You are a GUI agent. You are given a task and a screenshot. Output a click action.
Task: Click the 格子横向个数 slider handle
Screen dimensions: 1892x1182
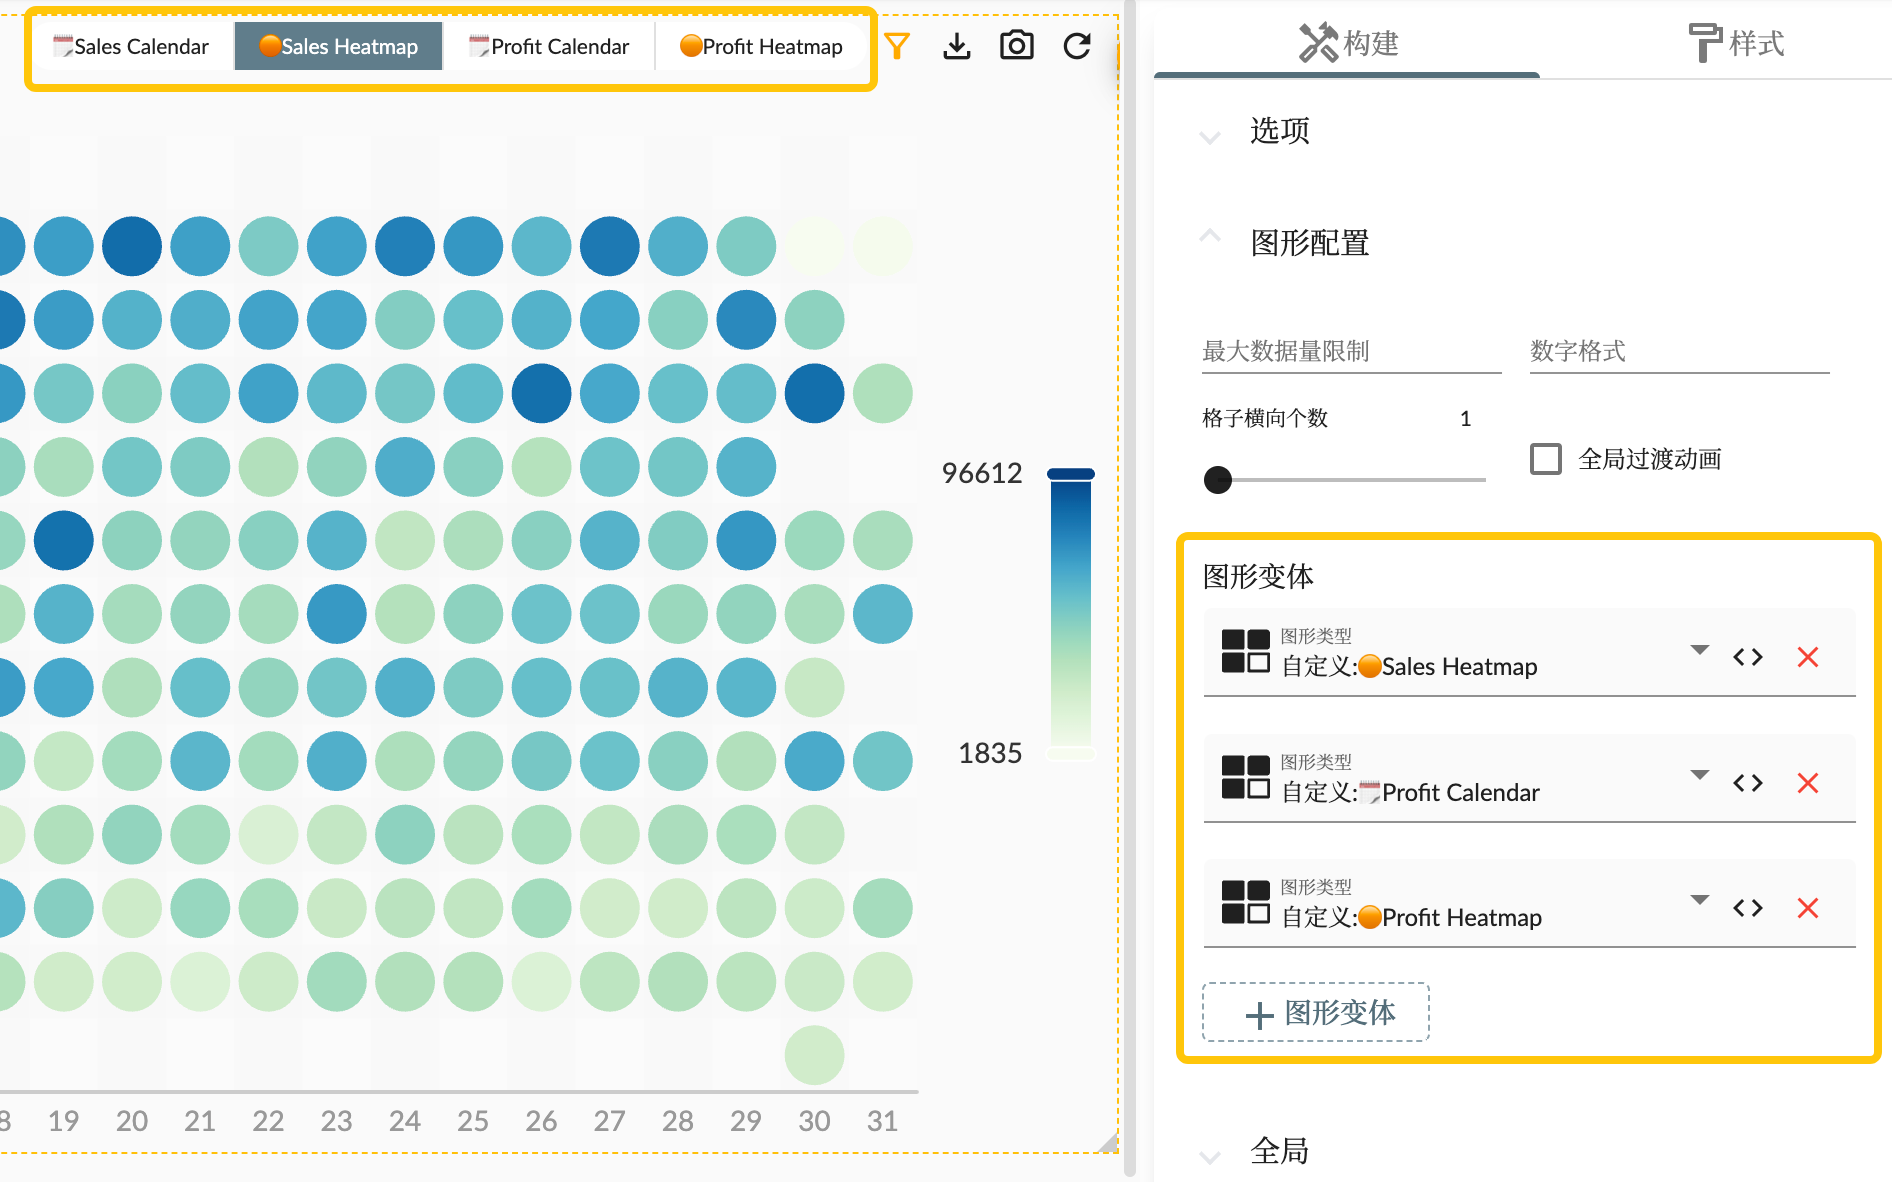(1218, 480)
